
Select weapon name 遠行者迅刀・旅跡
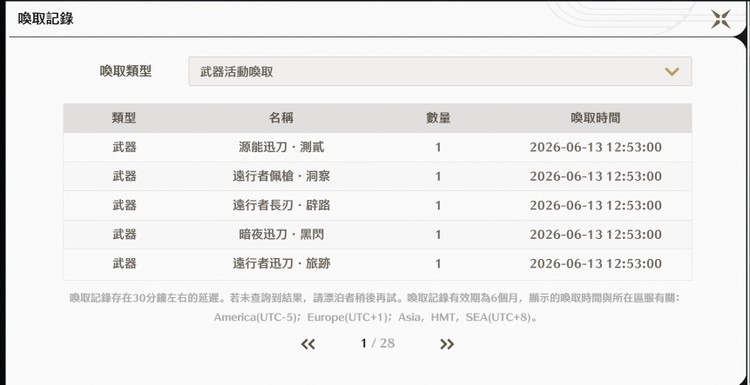click(281, 264)
